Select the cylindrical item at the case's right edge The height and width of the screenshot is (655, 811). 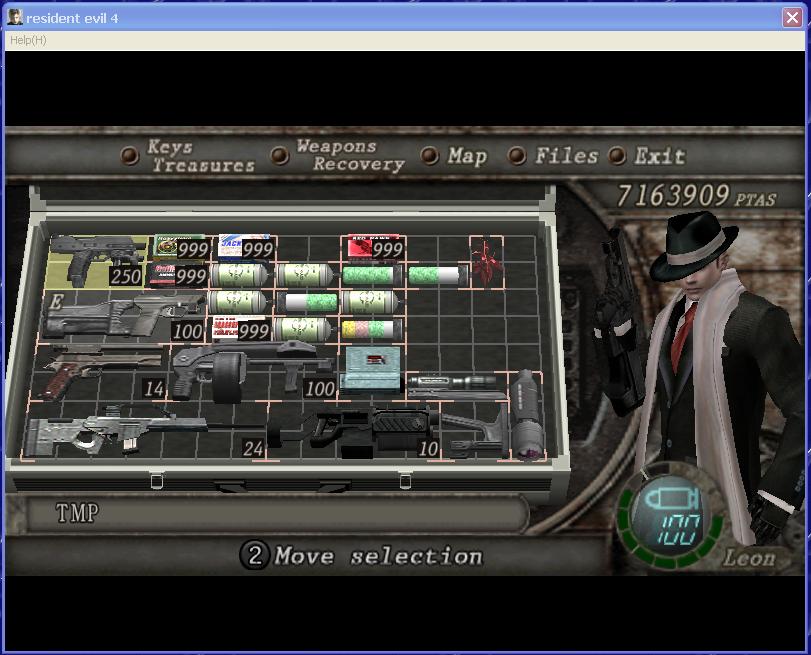[x=527, y=415]
